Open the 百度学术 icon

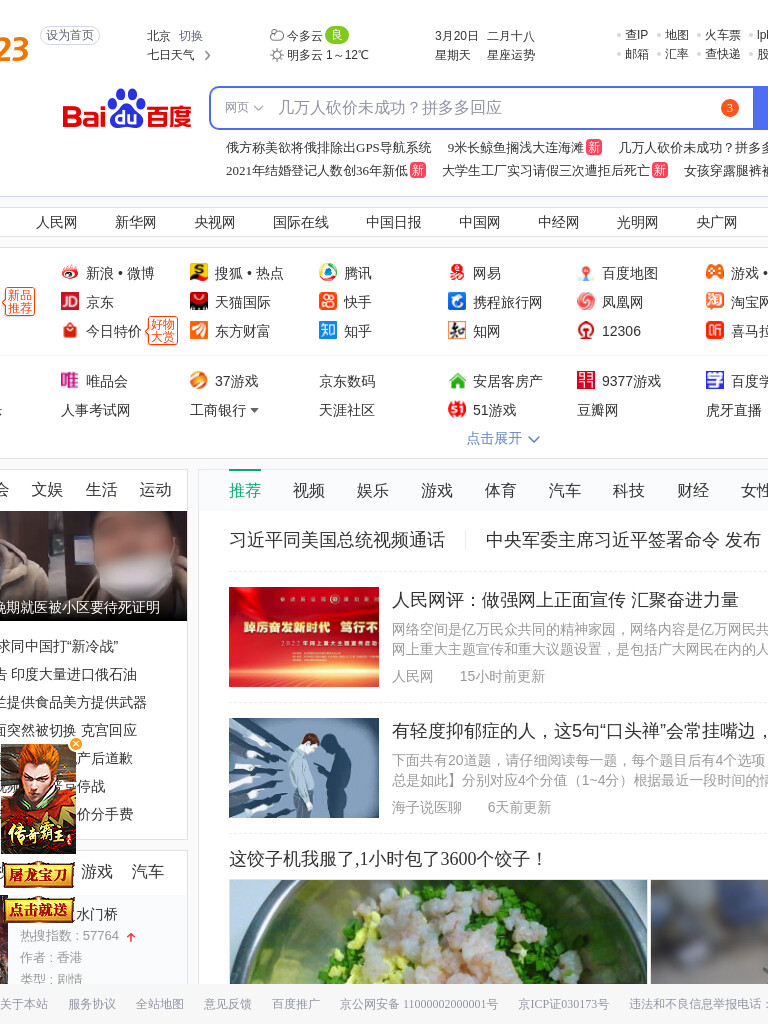click(x=715, y=380)
